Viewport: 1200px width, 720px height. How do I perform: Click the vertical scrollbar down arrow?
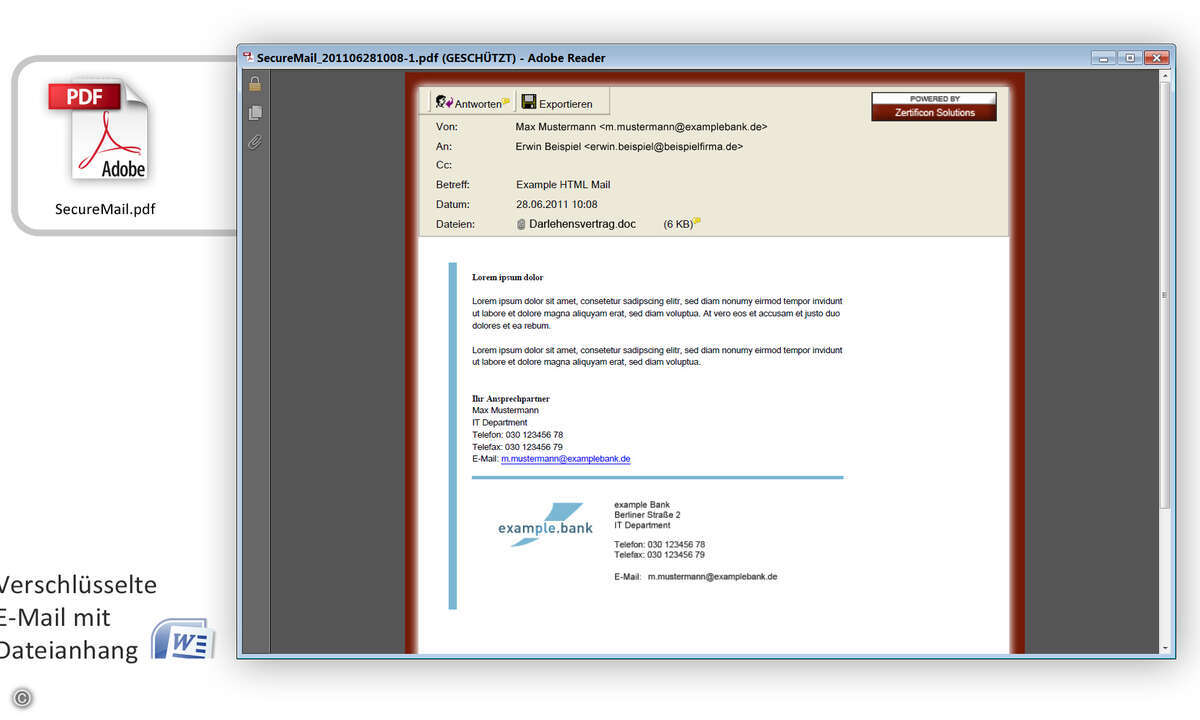point(1165,648)
